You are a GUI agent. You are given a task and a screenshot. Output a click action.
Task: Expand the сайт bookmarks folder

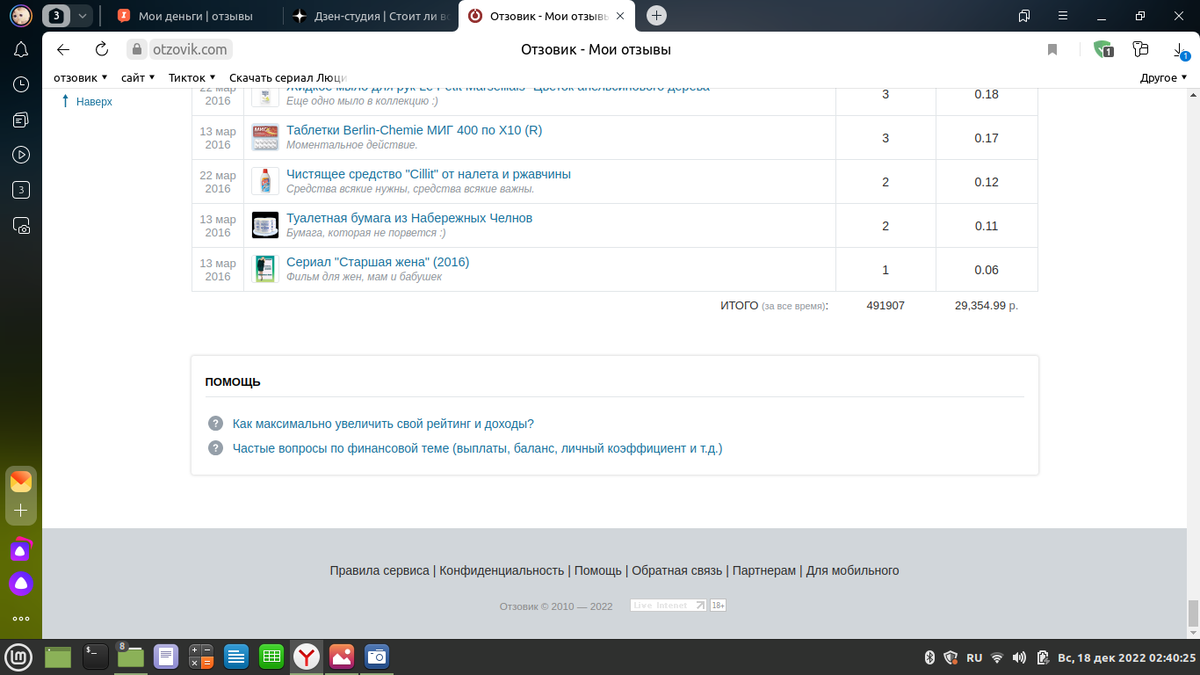138,77
